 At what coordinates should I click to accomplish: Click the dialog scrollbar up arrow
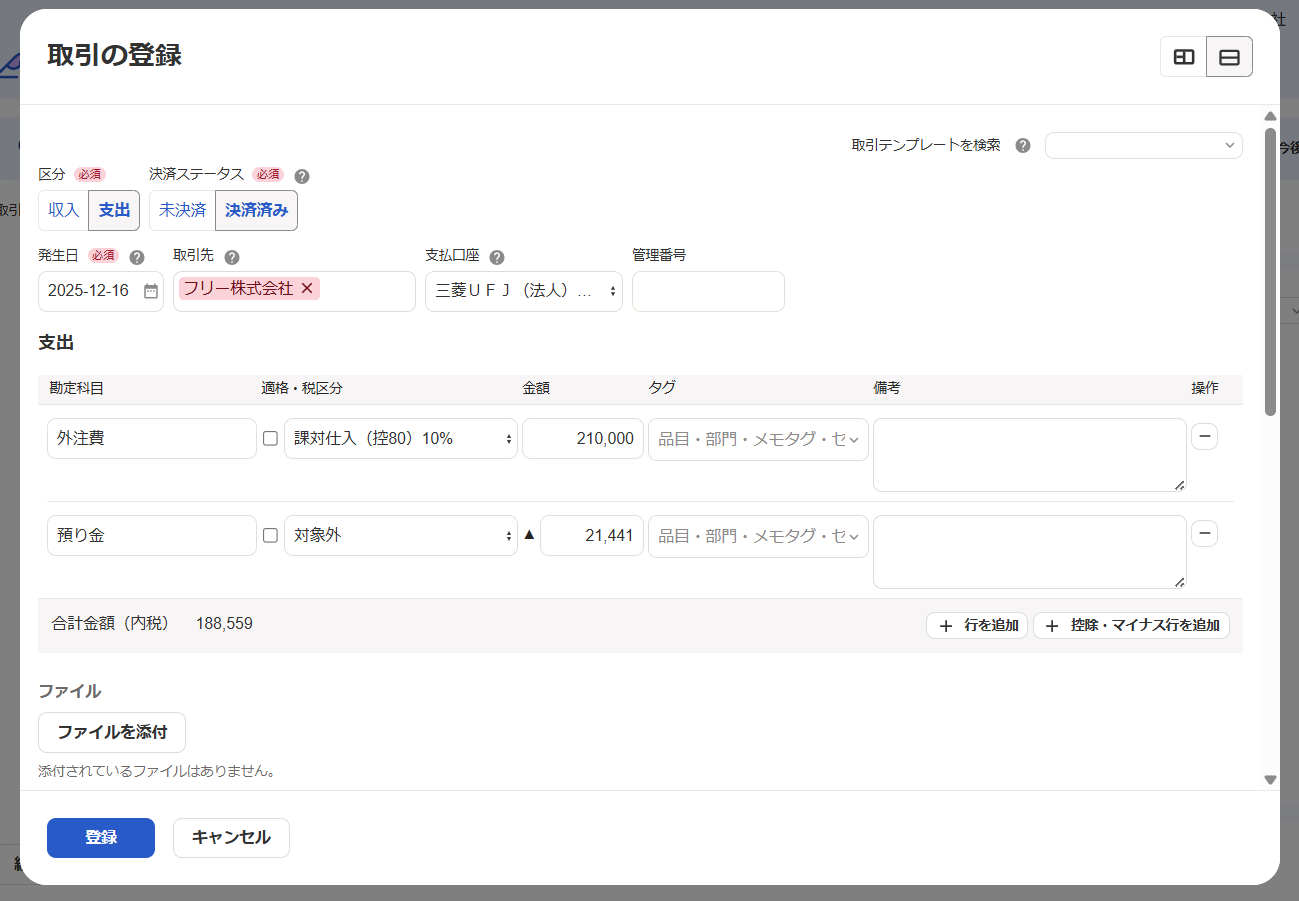pos(1271,116)
